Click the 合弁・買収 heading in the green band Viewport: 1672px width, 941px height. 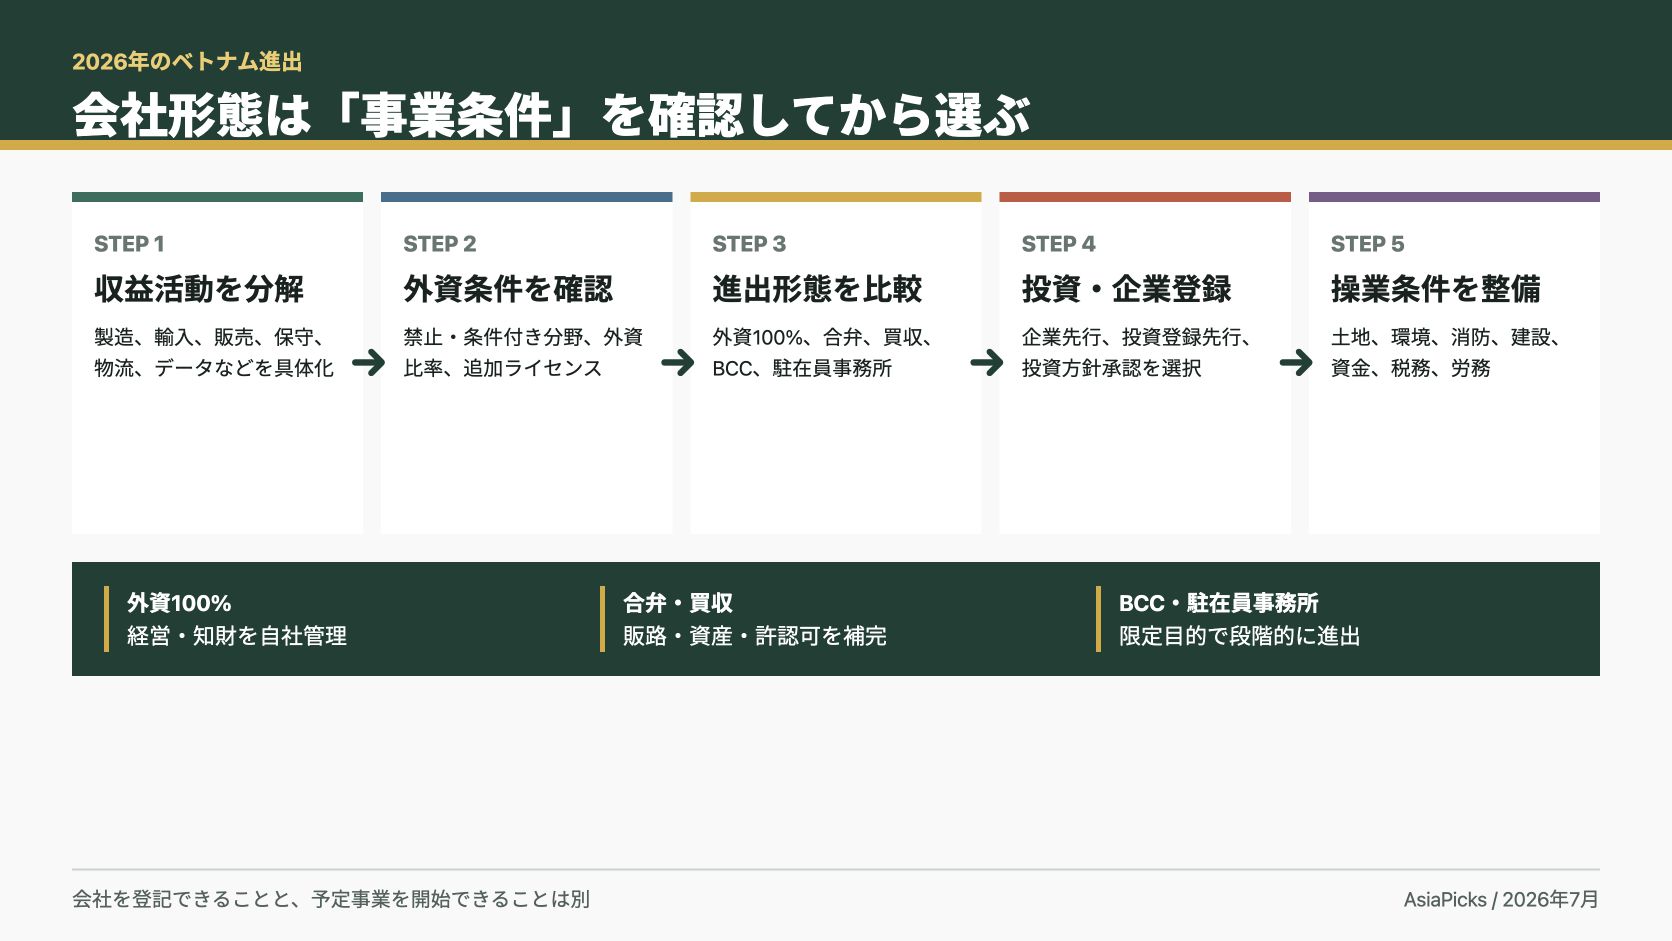click(678, 603)
